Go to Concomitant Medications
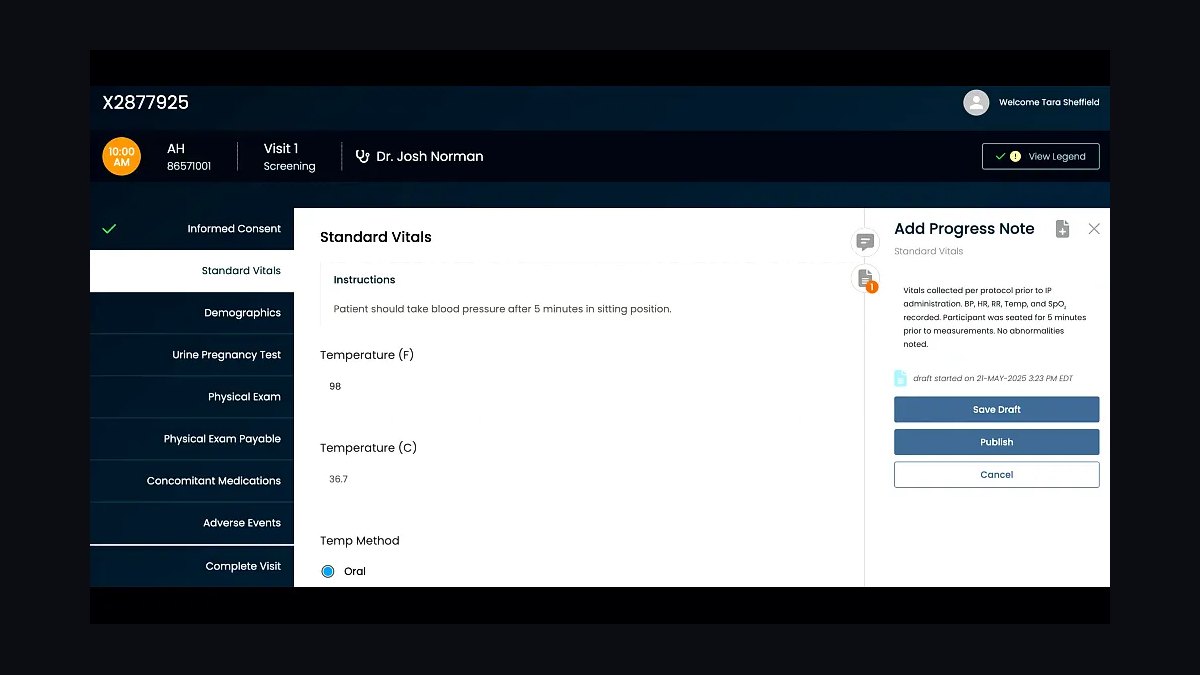The image size is (1200, 675). 192,481
